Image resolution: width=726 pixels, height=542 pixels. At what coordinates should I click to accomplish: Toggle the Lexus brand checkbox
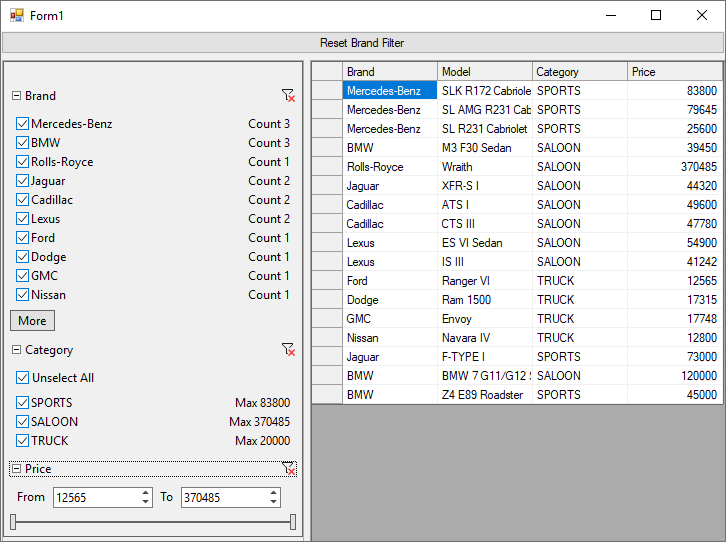click(x=22, y=218)
